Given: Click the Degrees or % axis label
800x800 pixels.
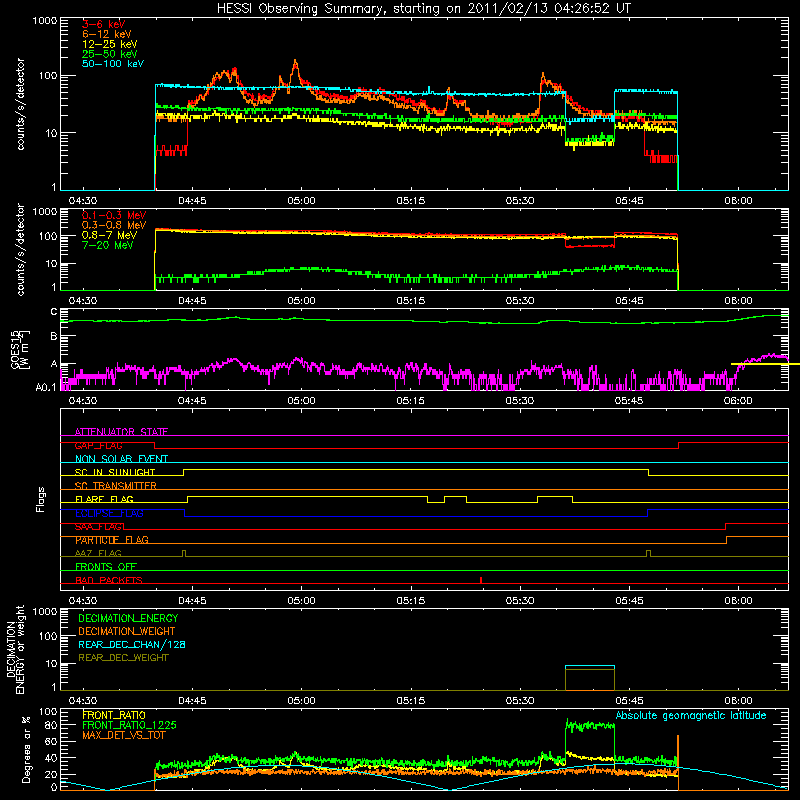Looking at the screenshot, I should (x=26, y=749).
